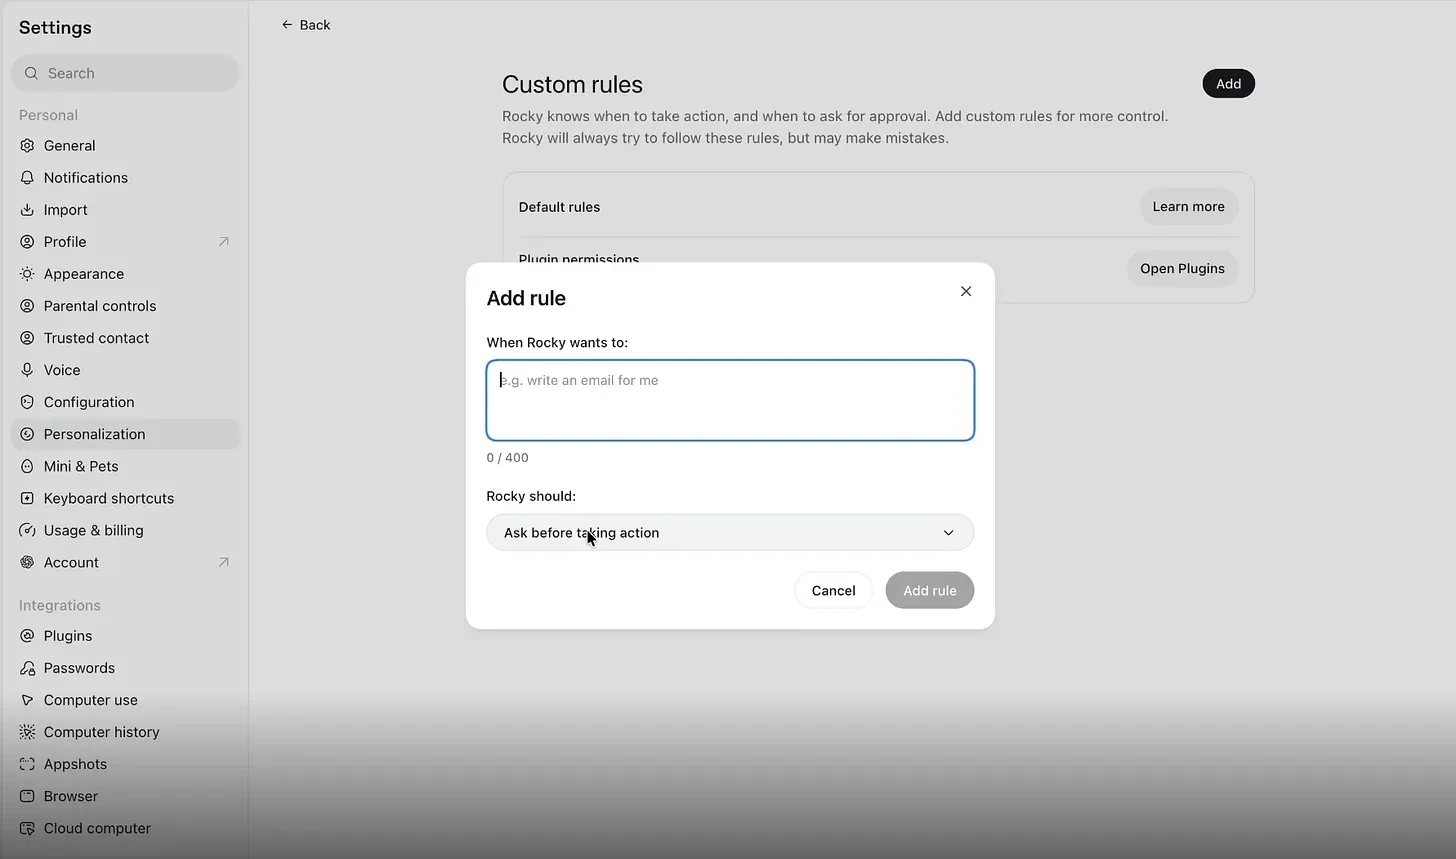This screenshot has height=859, width=1456.
Task: Click the Usage & billing gauge icon
Action: coord(27,530)
